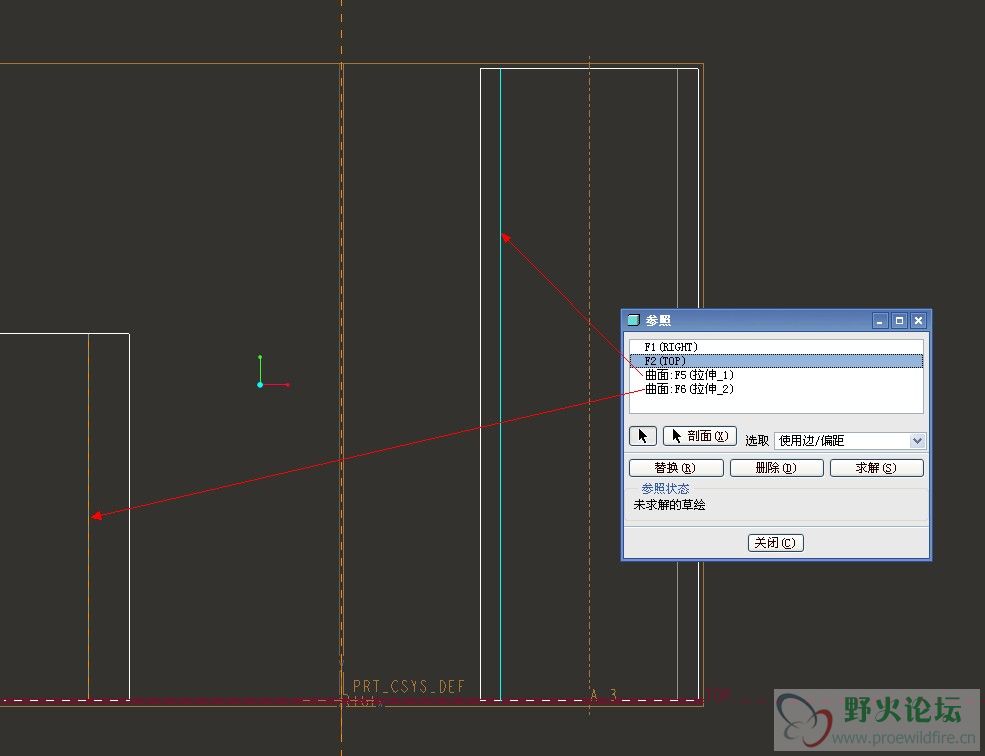This screenshot has height=756, width=985.
Task: Activate the arrow selection tool button
Action: coord(643,436)
